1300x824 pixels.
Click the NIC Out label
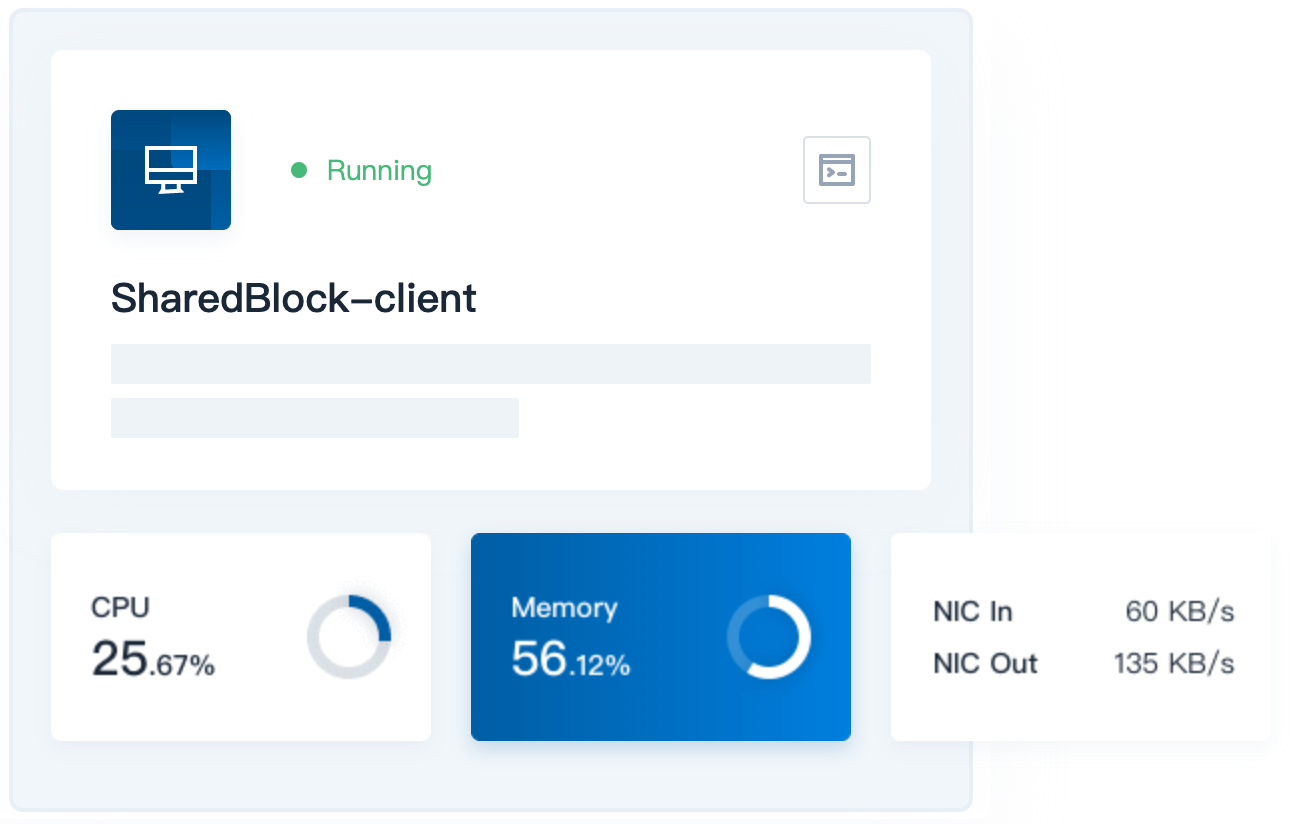(985, 663)
